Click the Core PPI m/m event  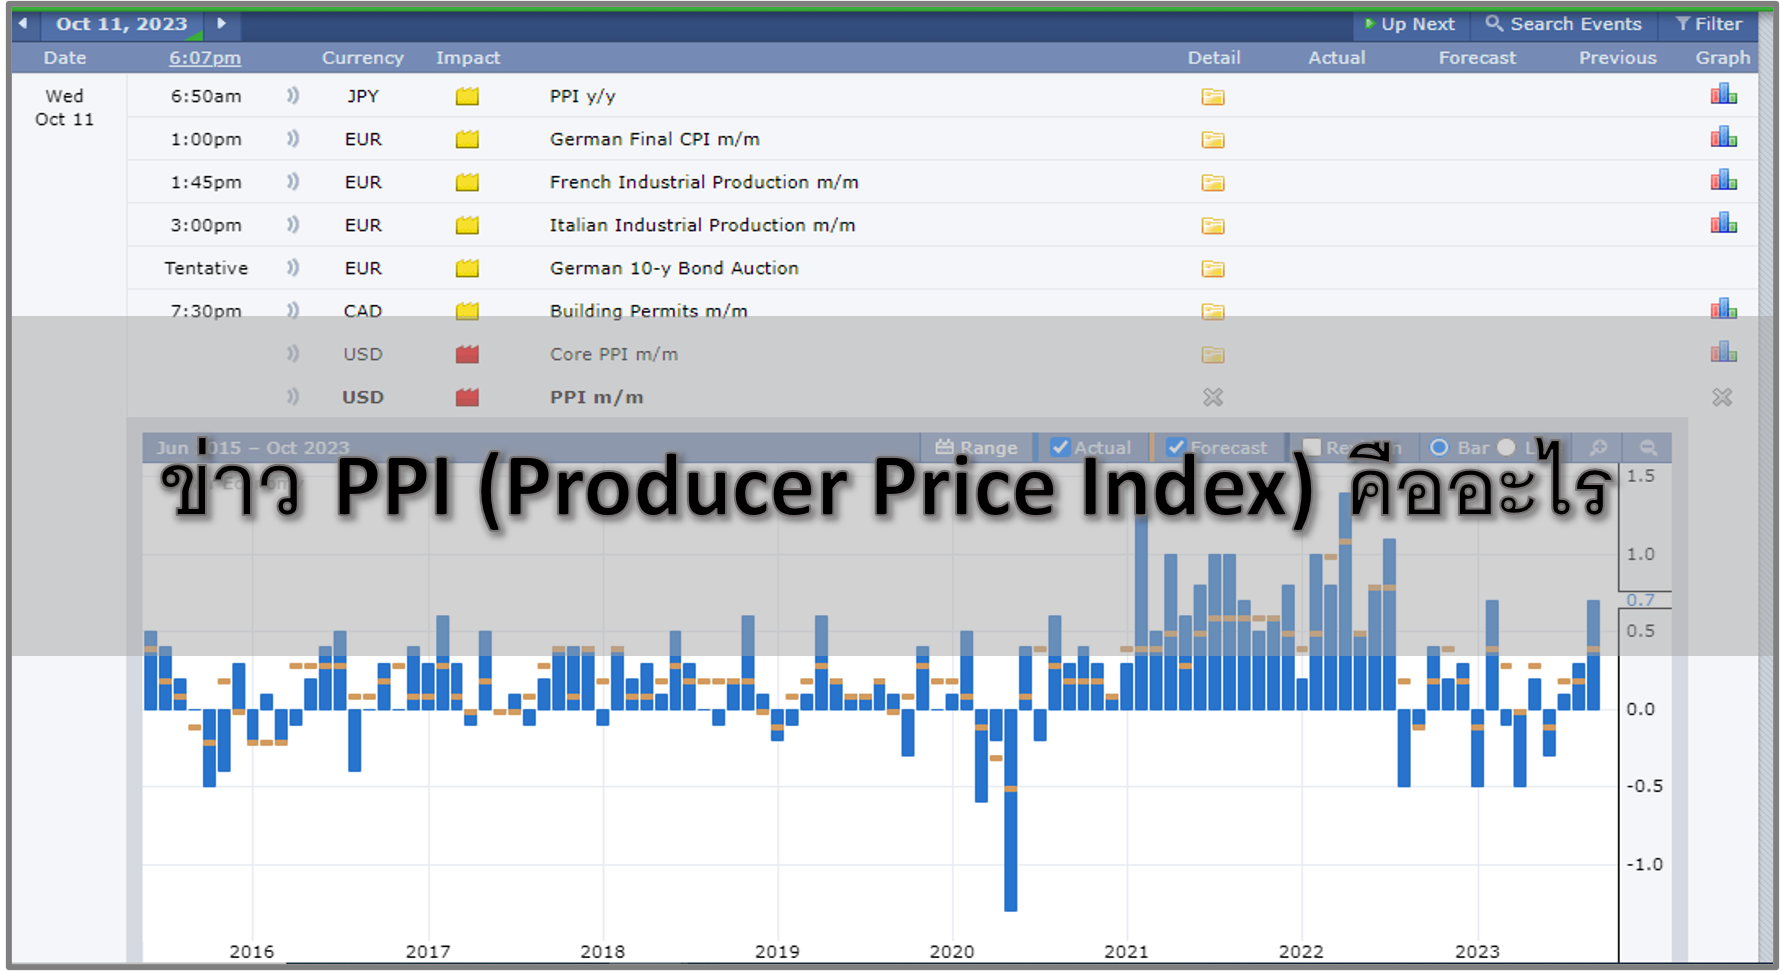pyautogui.click(x=613, y=354)
